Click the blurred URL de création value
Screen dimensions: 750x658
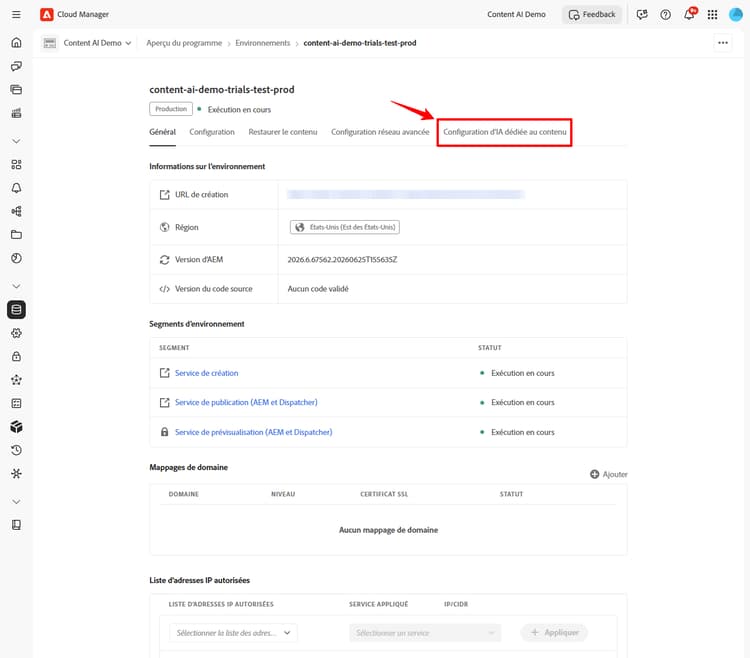click(406, 194)
